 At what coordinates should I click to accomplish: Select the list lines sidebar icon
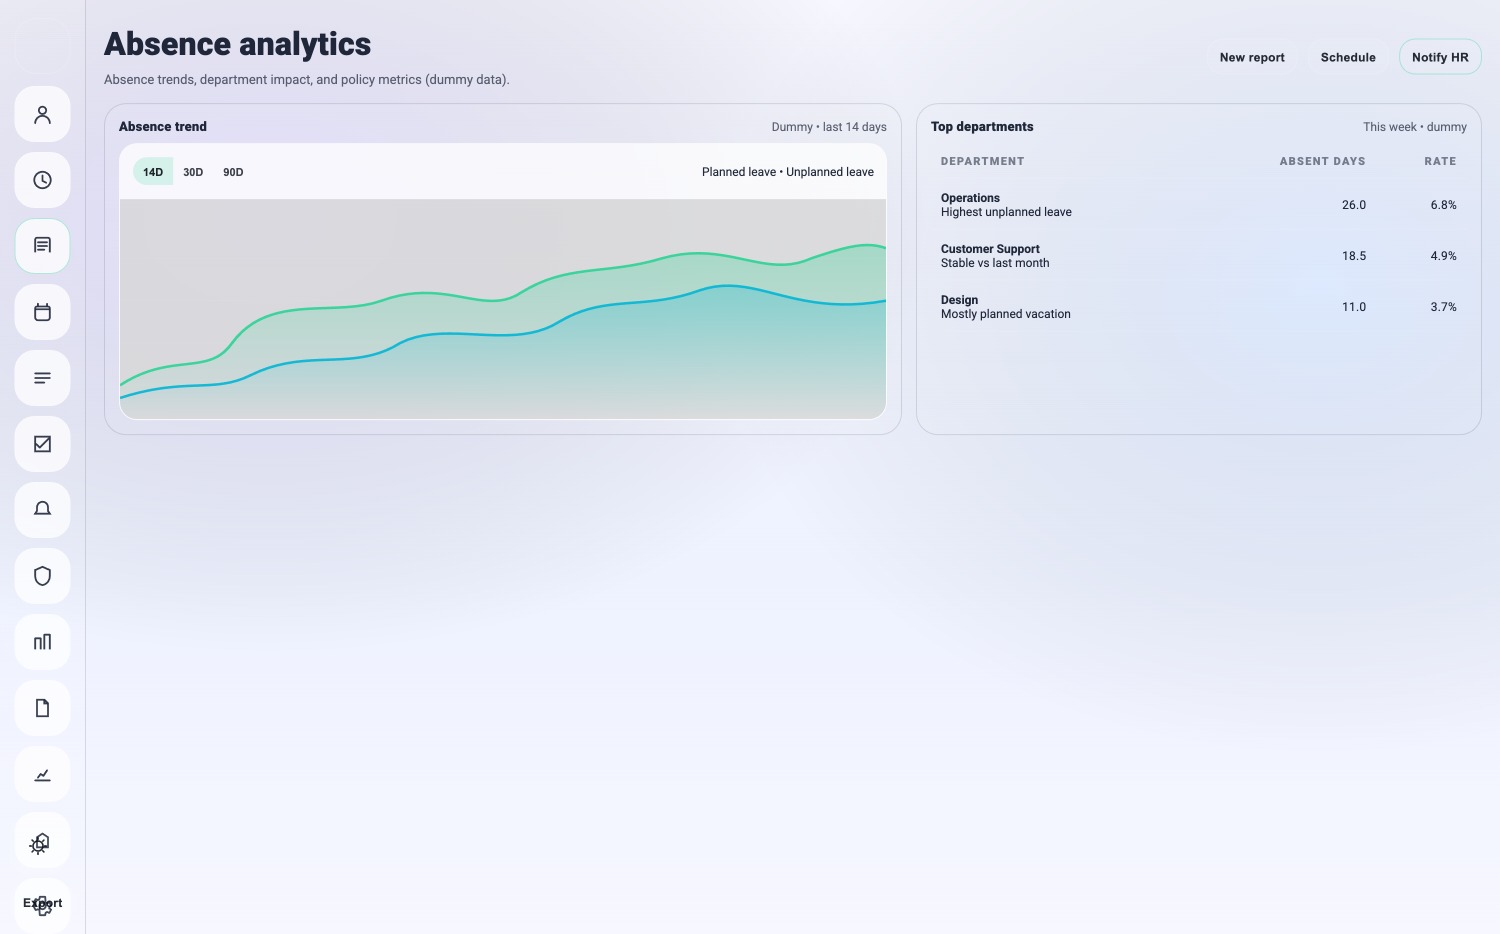coord(42,378)
